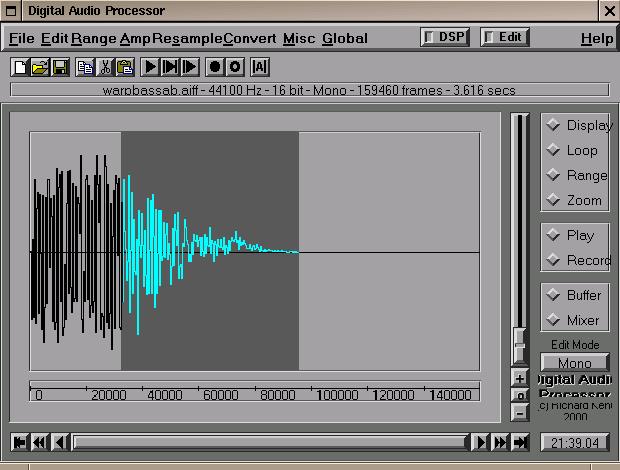This screenshot has width=620, height=470.
Task: Save using the floppy disk icon
Action: 60,67
